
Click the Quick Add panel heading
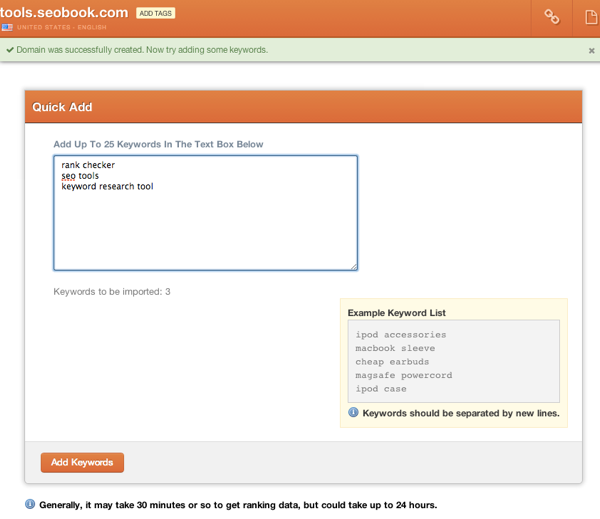[x=62, y=107]
